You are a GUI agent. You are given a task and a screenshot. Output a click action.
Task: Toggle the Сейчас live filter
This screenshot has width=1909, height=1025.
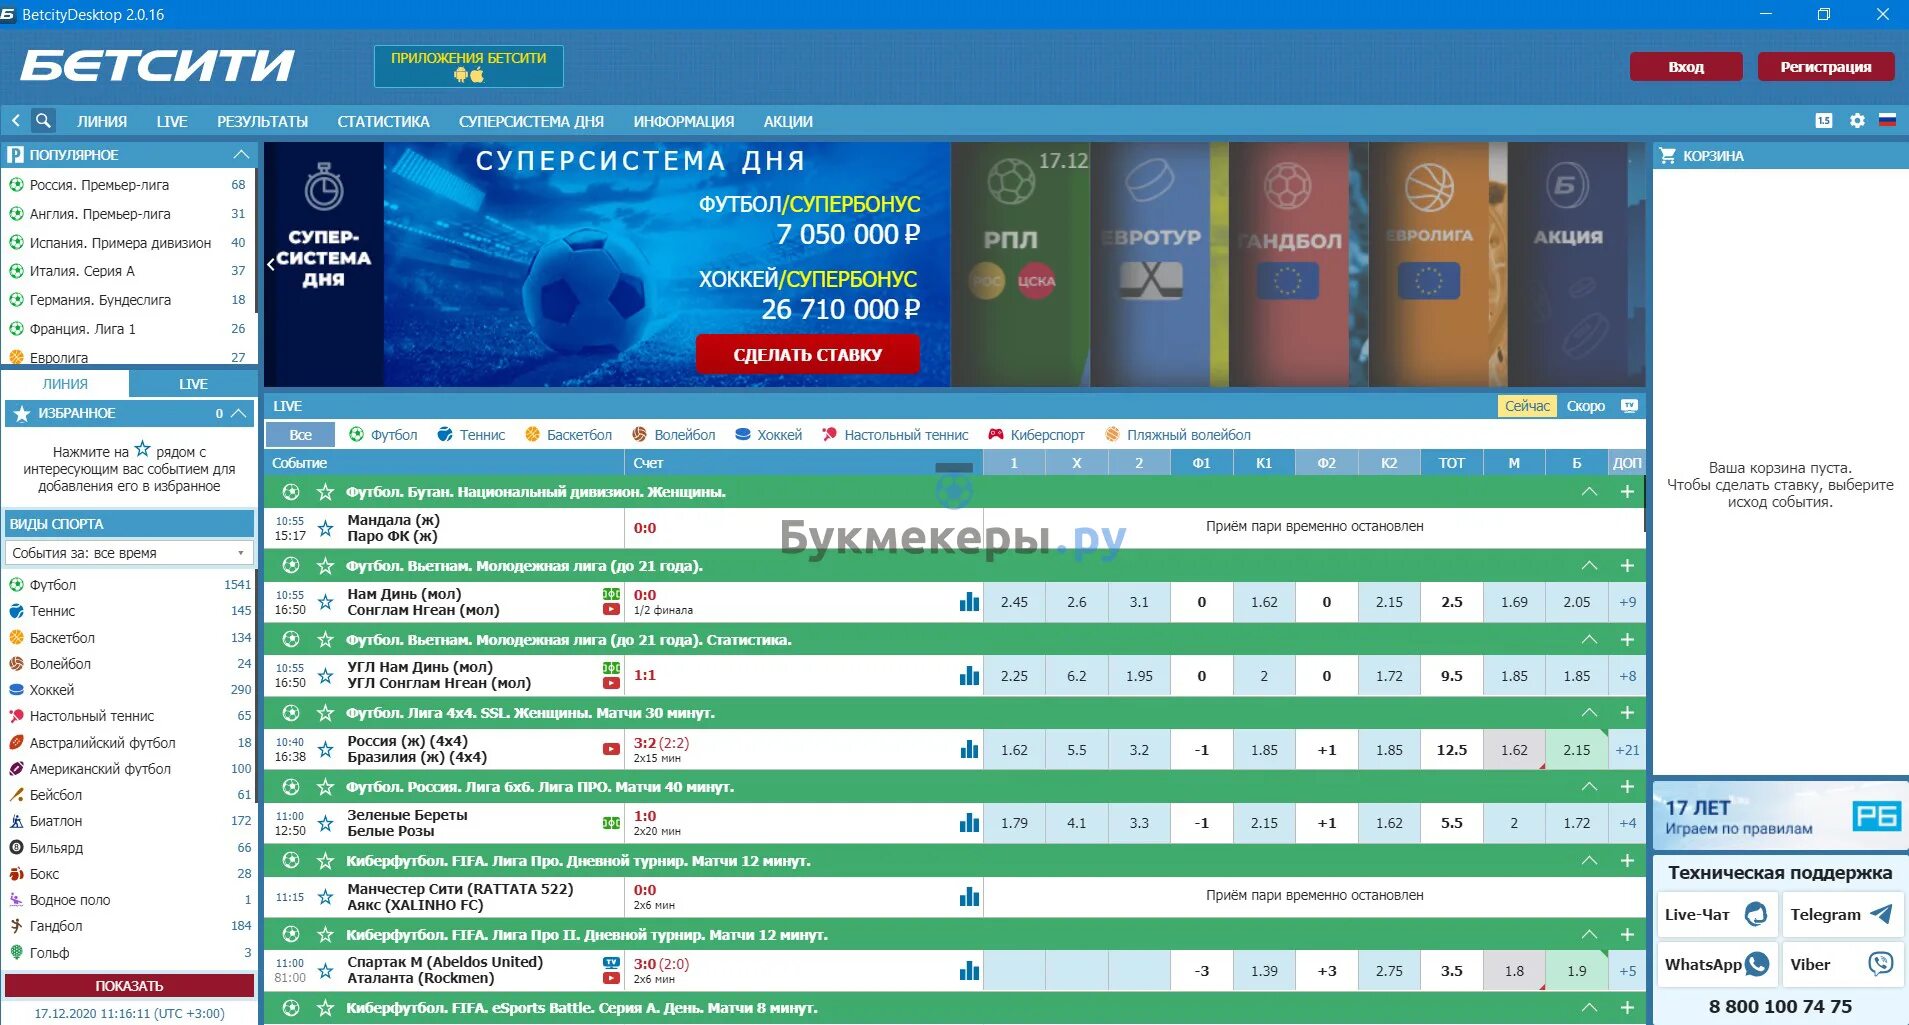[x=1527, y=406]
